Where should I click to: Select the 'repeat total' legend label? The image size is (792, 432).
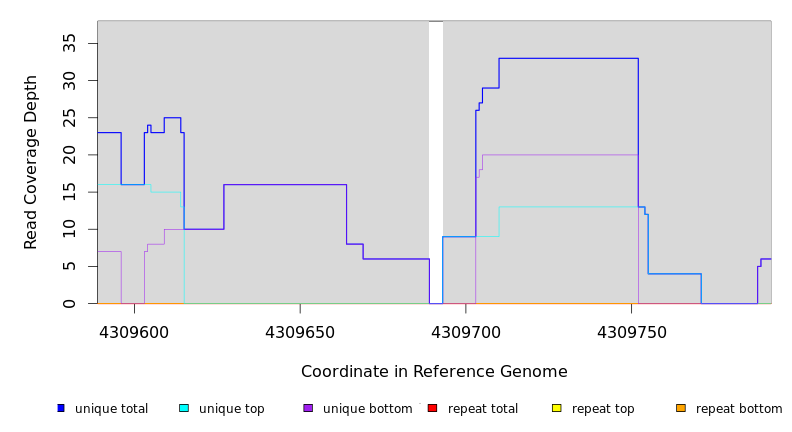coord(483,409)
